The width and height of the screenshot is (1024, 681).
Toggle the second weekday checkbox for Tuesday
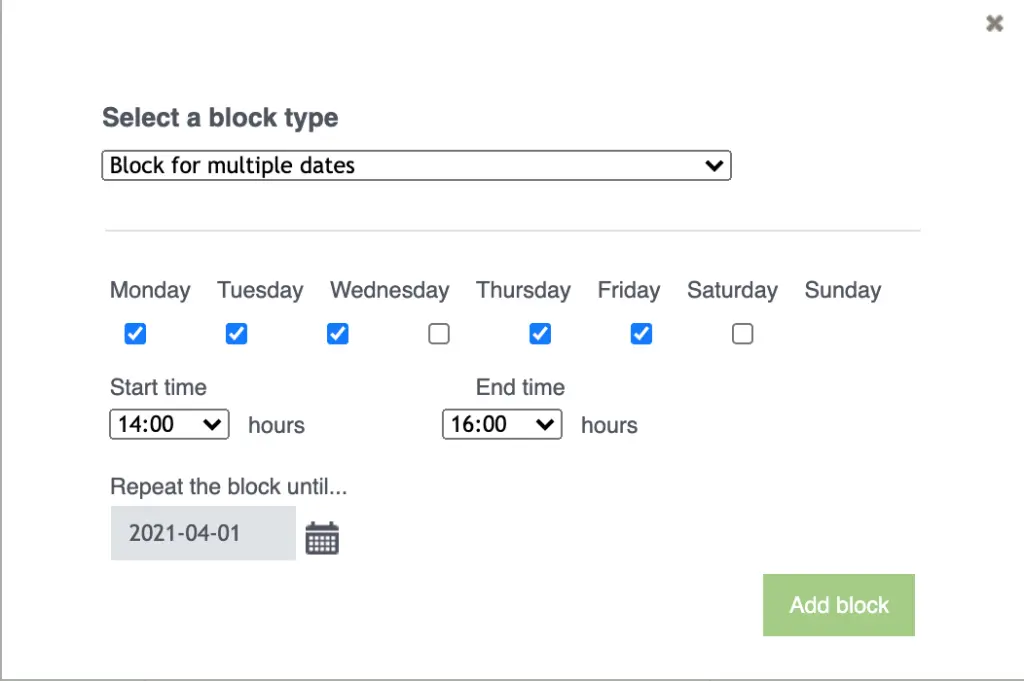(236, 334)
